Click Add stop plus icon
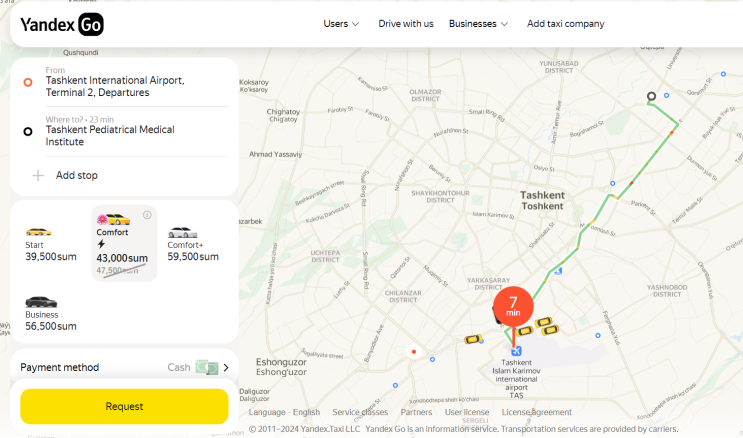This screenshot has width=743, height=438. (x=38, y=175)
